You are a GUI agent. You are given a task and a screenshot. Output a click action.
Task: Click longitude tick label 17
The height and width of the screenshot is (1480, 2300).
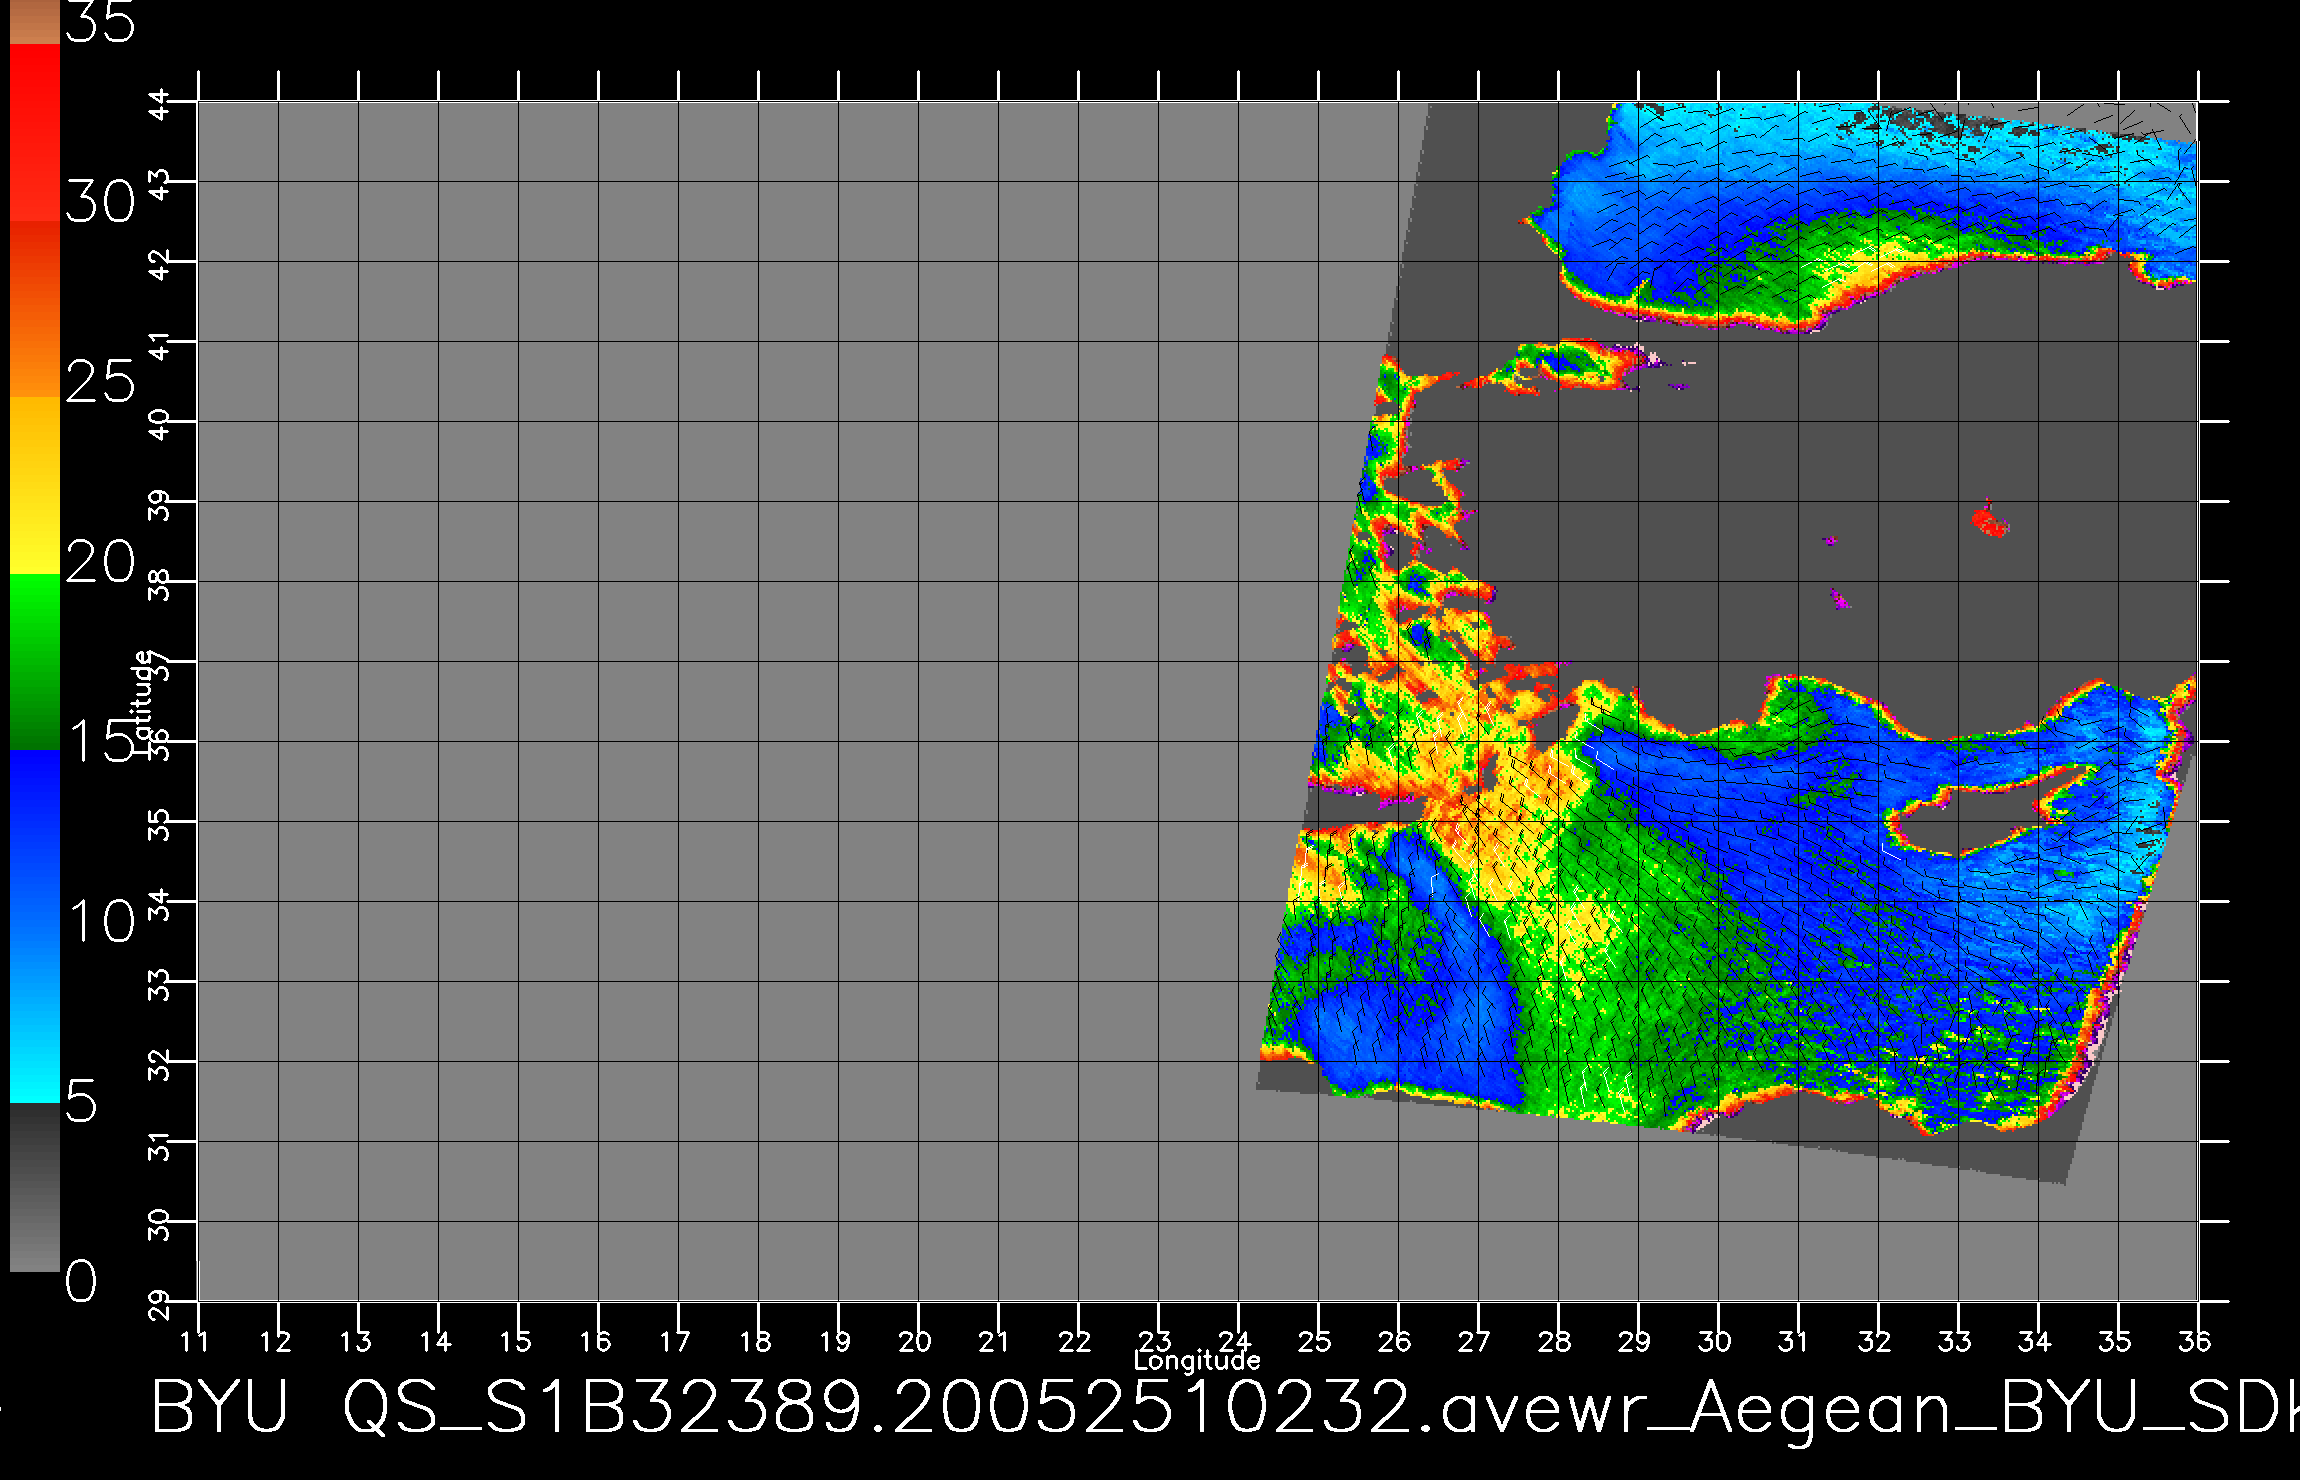pos(676,1342)
